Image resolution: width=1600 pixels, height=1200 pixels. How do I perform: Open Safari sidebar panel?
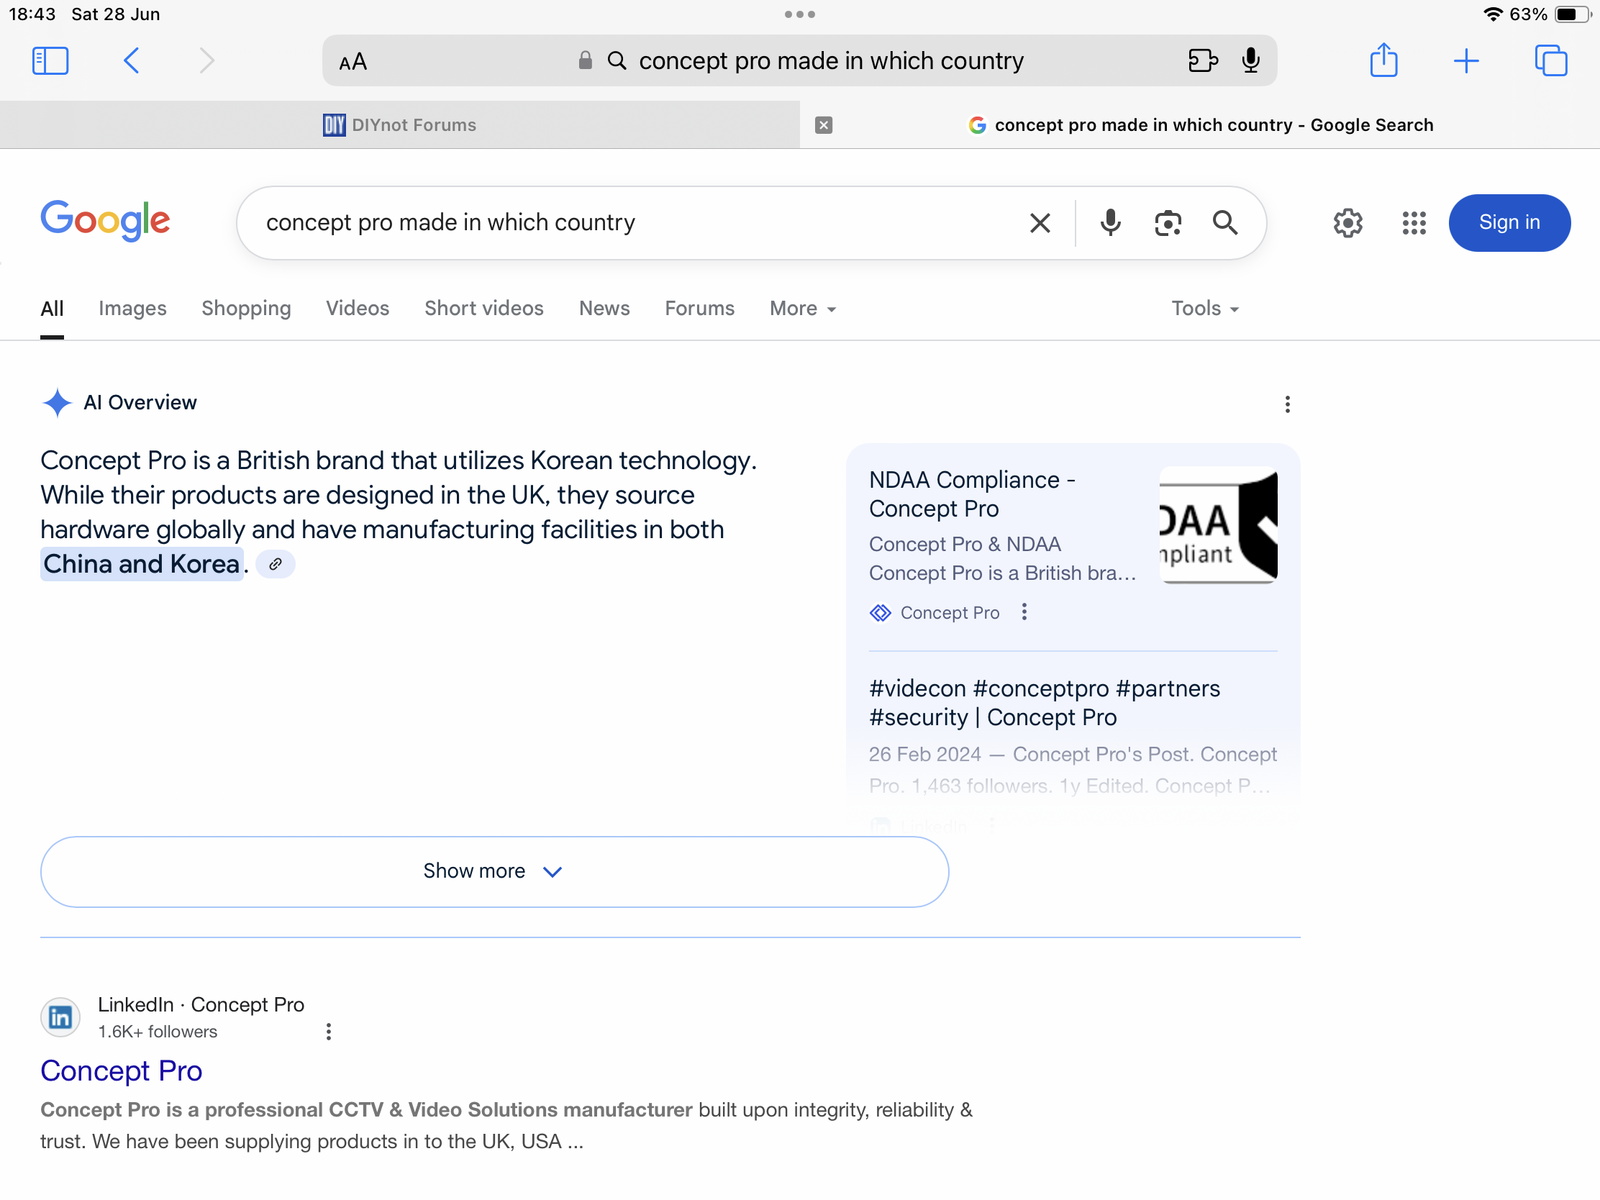click(x=50, y=61)
